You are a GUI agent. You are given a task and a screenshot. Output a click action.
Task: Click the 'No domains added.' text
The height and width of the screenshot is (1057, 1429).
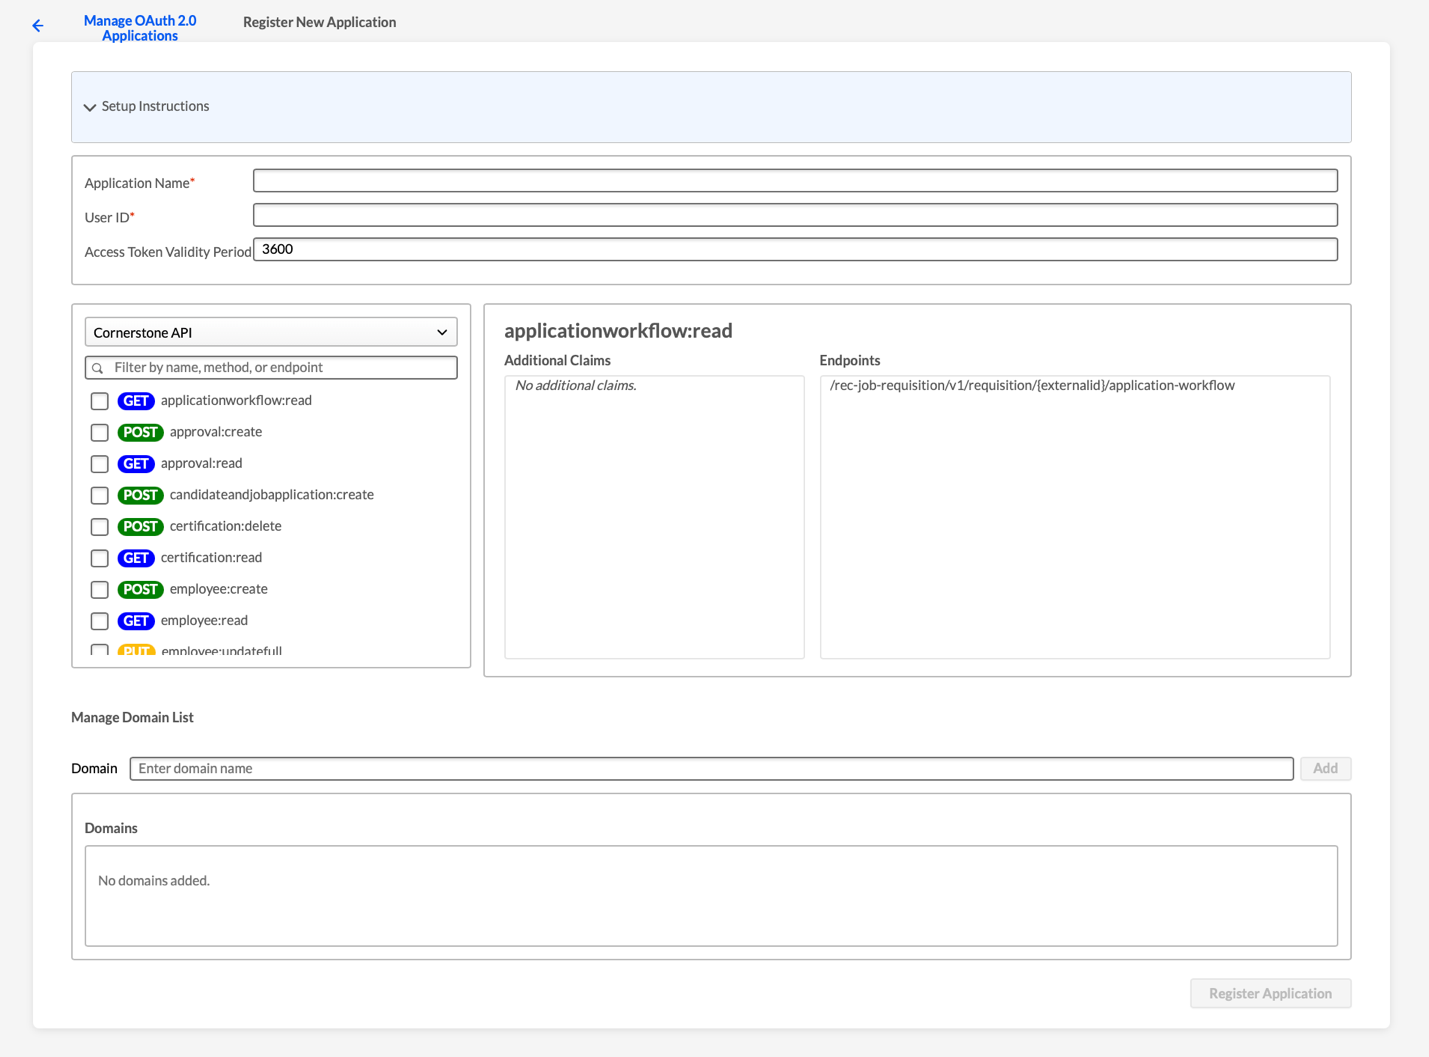click(154, 881)
